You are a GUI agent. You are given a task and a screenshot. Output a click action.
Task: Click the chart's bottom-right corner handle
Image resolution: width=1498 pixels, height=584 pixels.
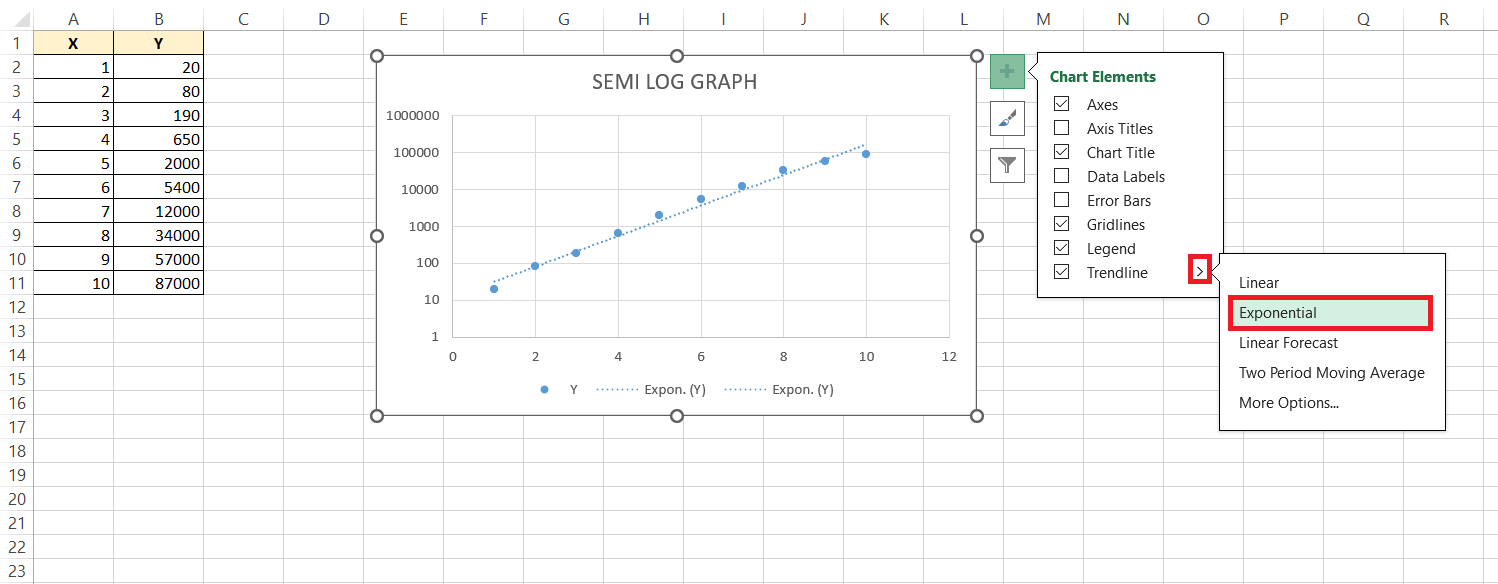click(977, 416)
